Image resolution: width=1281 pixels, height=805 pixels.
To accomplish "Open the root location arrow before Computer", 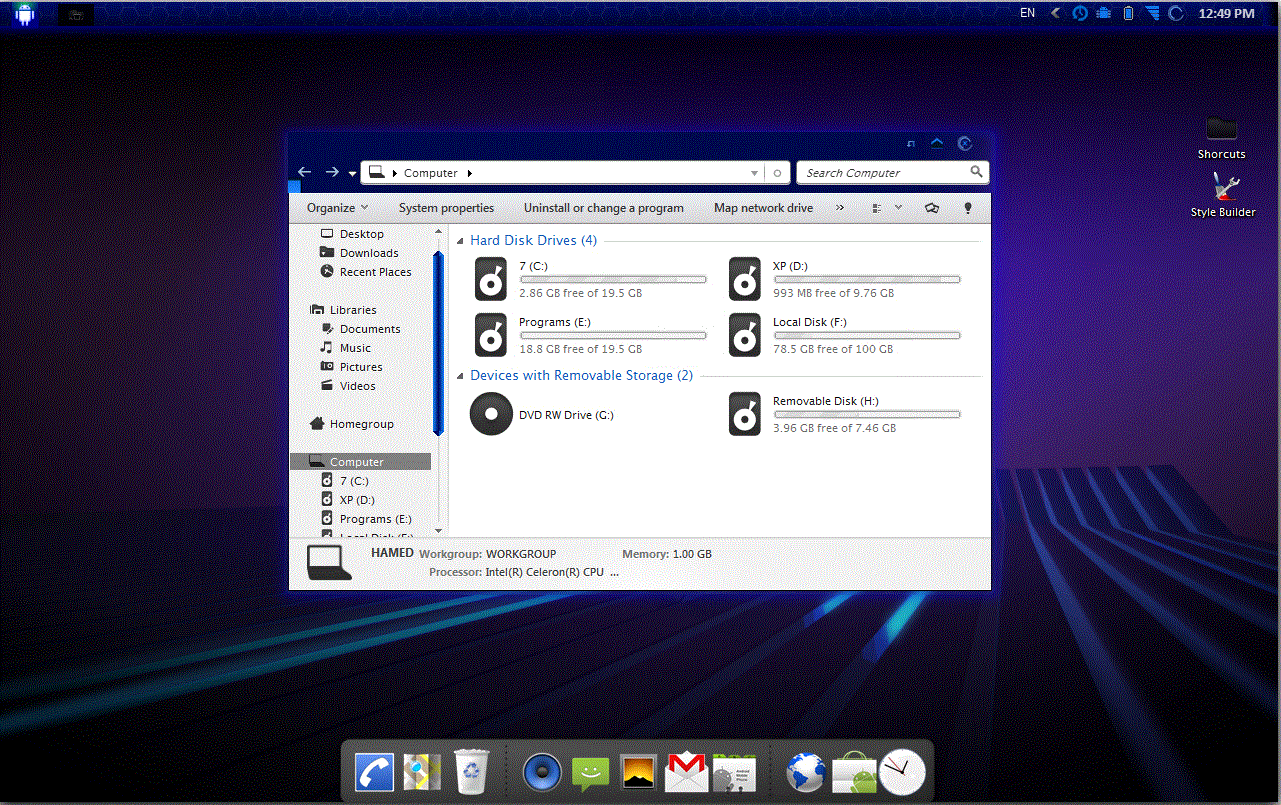I will pyautogui.click(x=394, y=173).
